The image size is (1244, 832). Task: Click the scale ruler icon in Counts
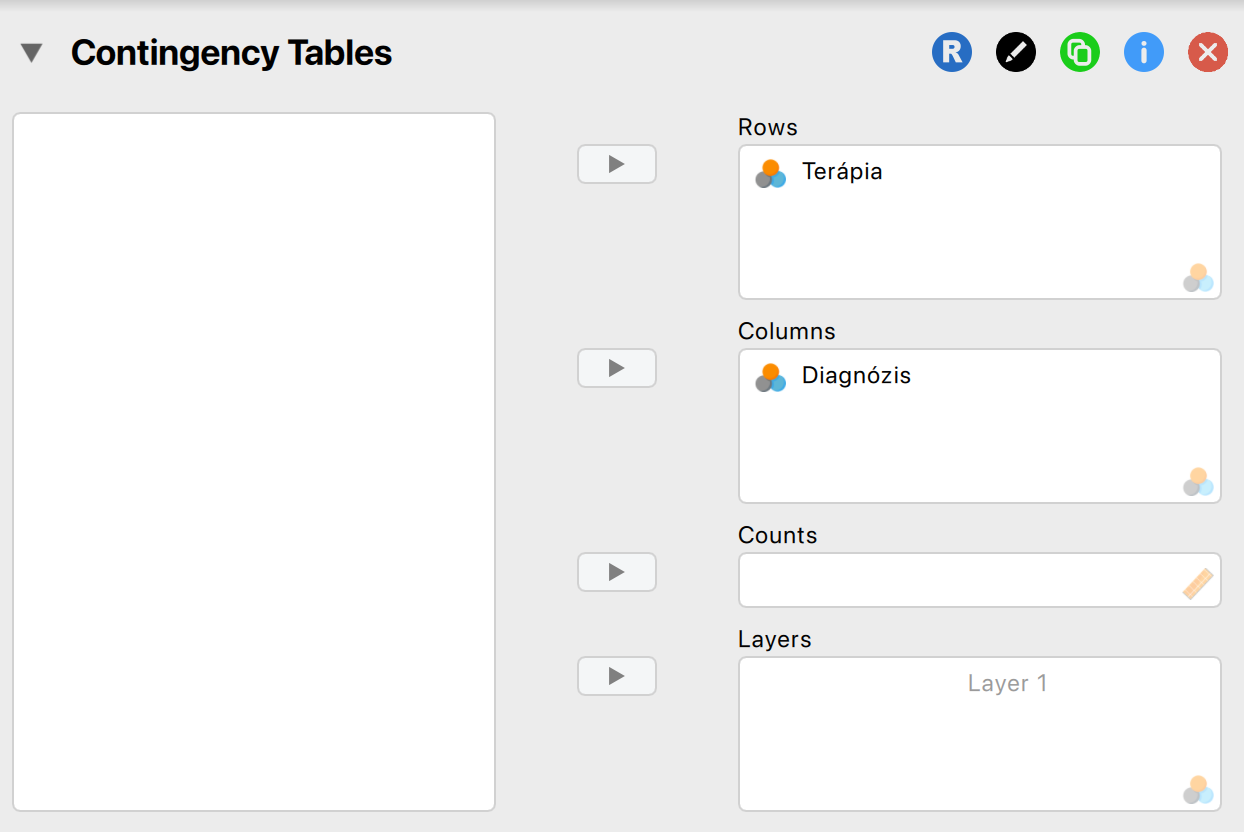point(1198,584)
